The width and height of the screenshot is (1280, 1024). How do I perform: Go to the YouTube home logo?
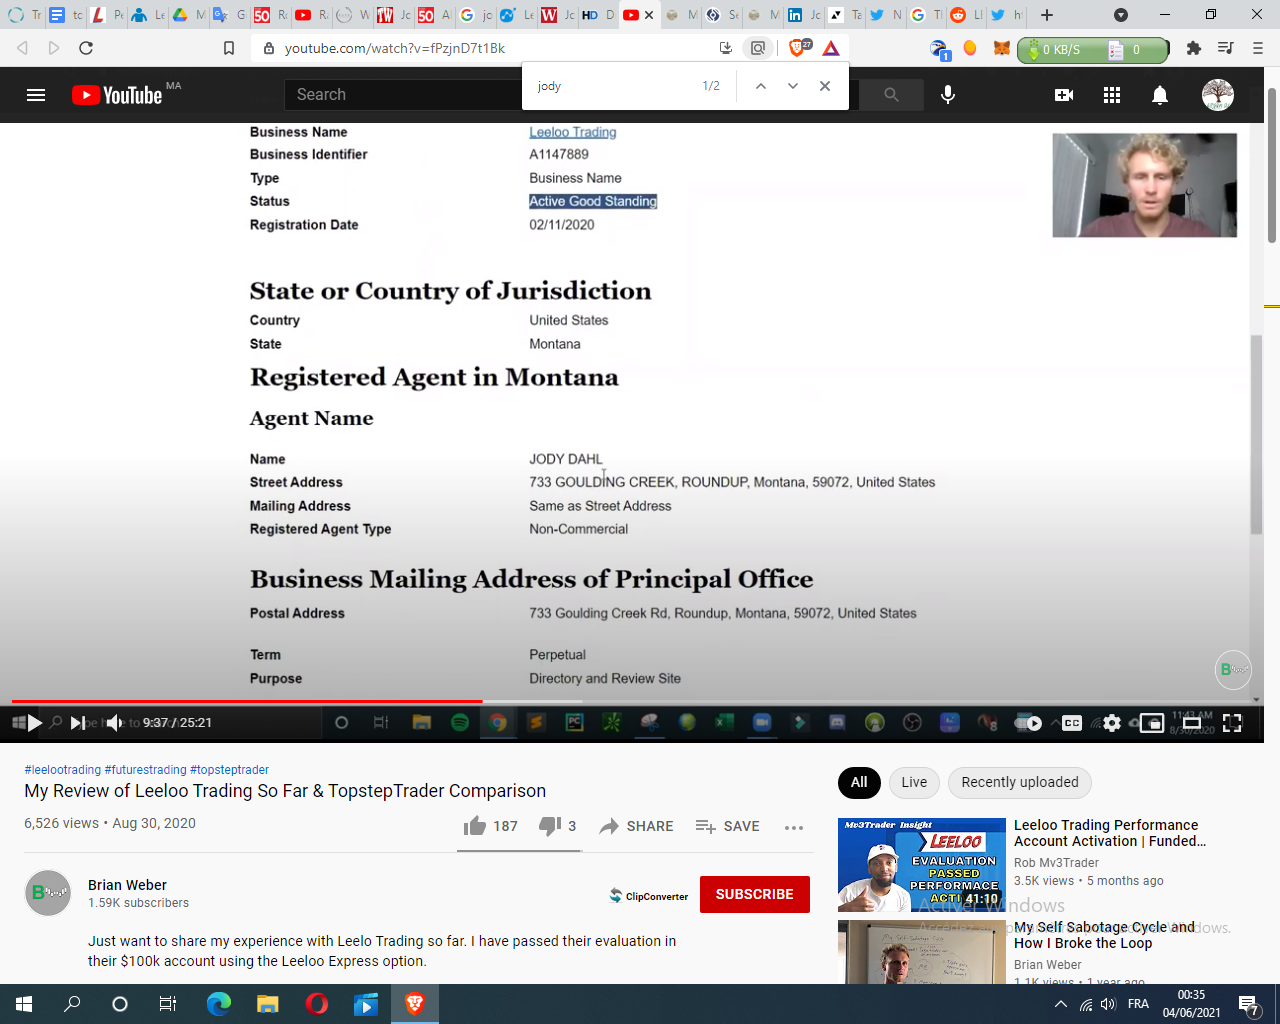117,95
